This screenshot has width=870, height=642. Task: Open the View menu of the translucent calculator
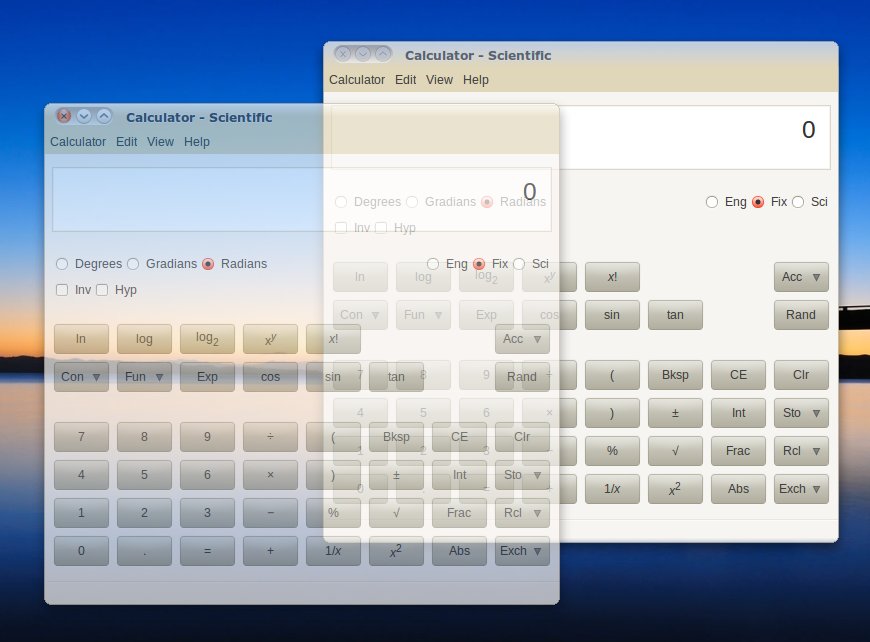coord(160,142)
